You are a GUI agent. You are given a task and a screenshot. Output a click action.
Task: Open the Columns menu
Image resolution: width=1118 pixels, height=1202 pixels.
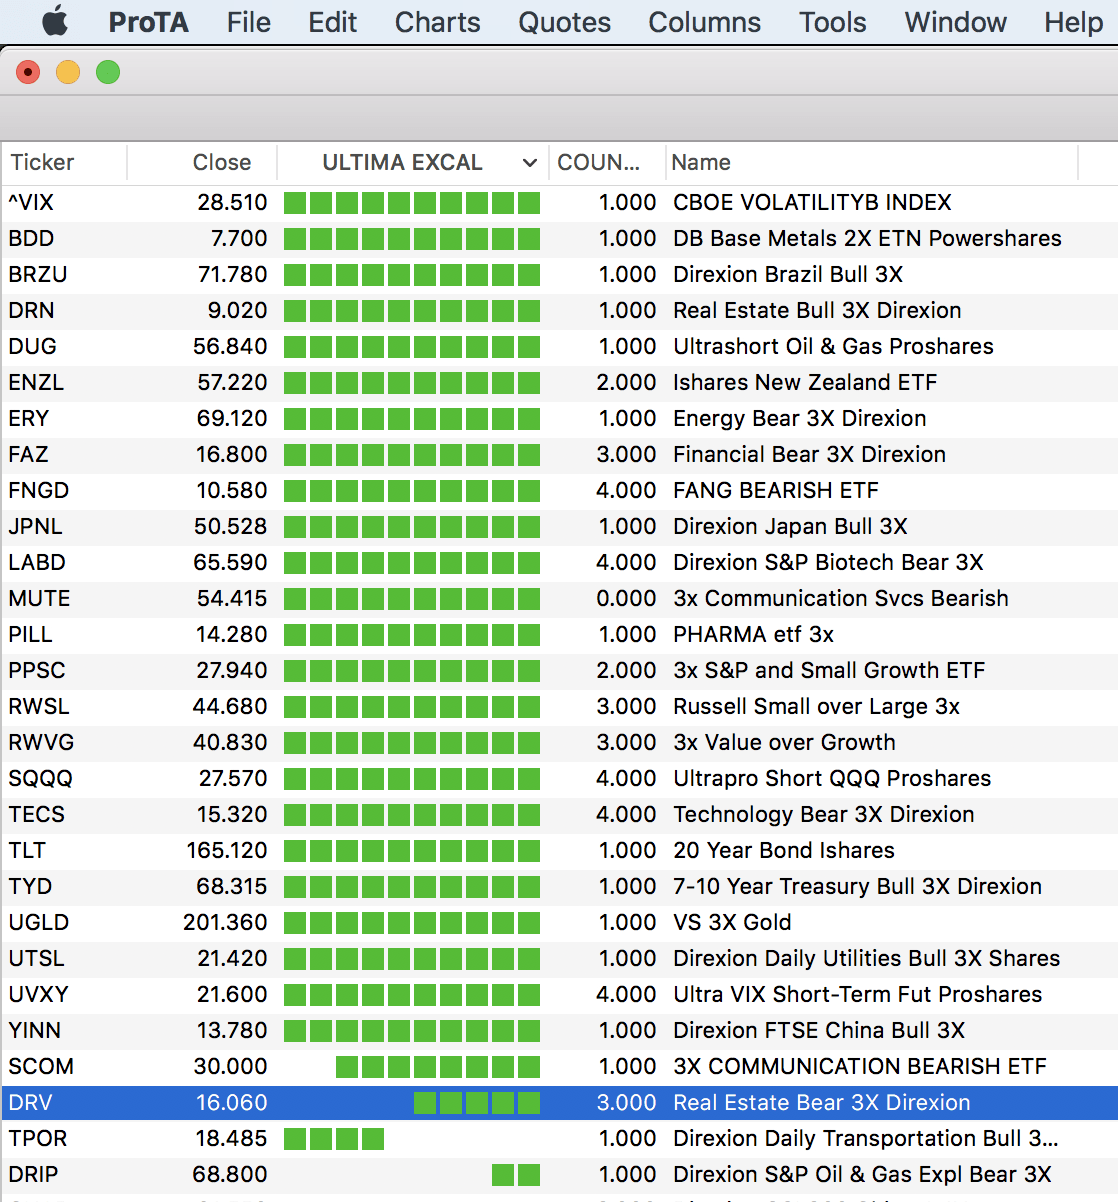(704, 22)
